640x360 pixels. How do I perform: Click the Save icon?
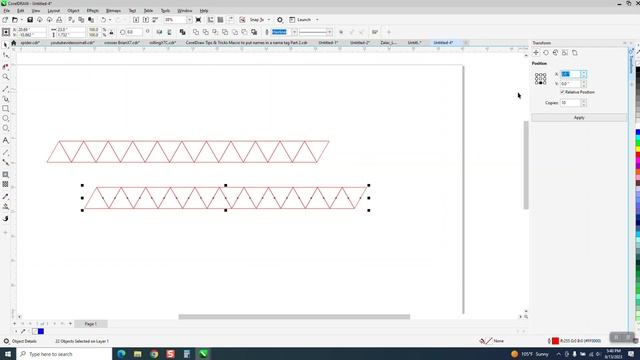click(30, 20)
